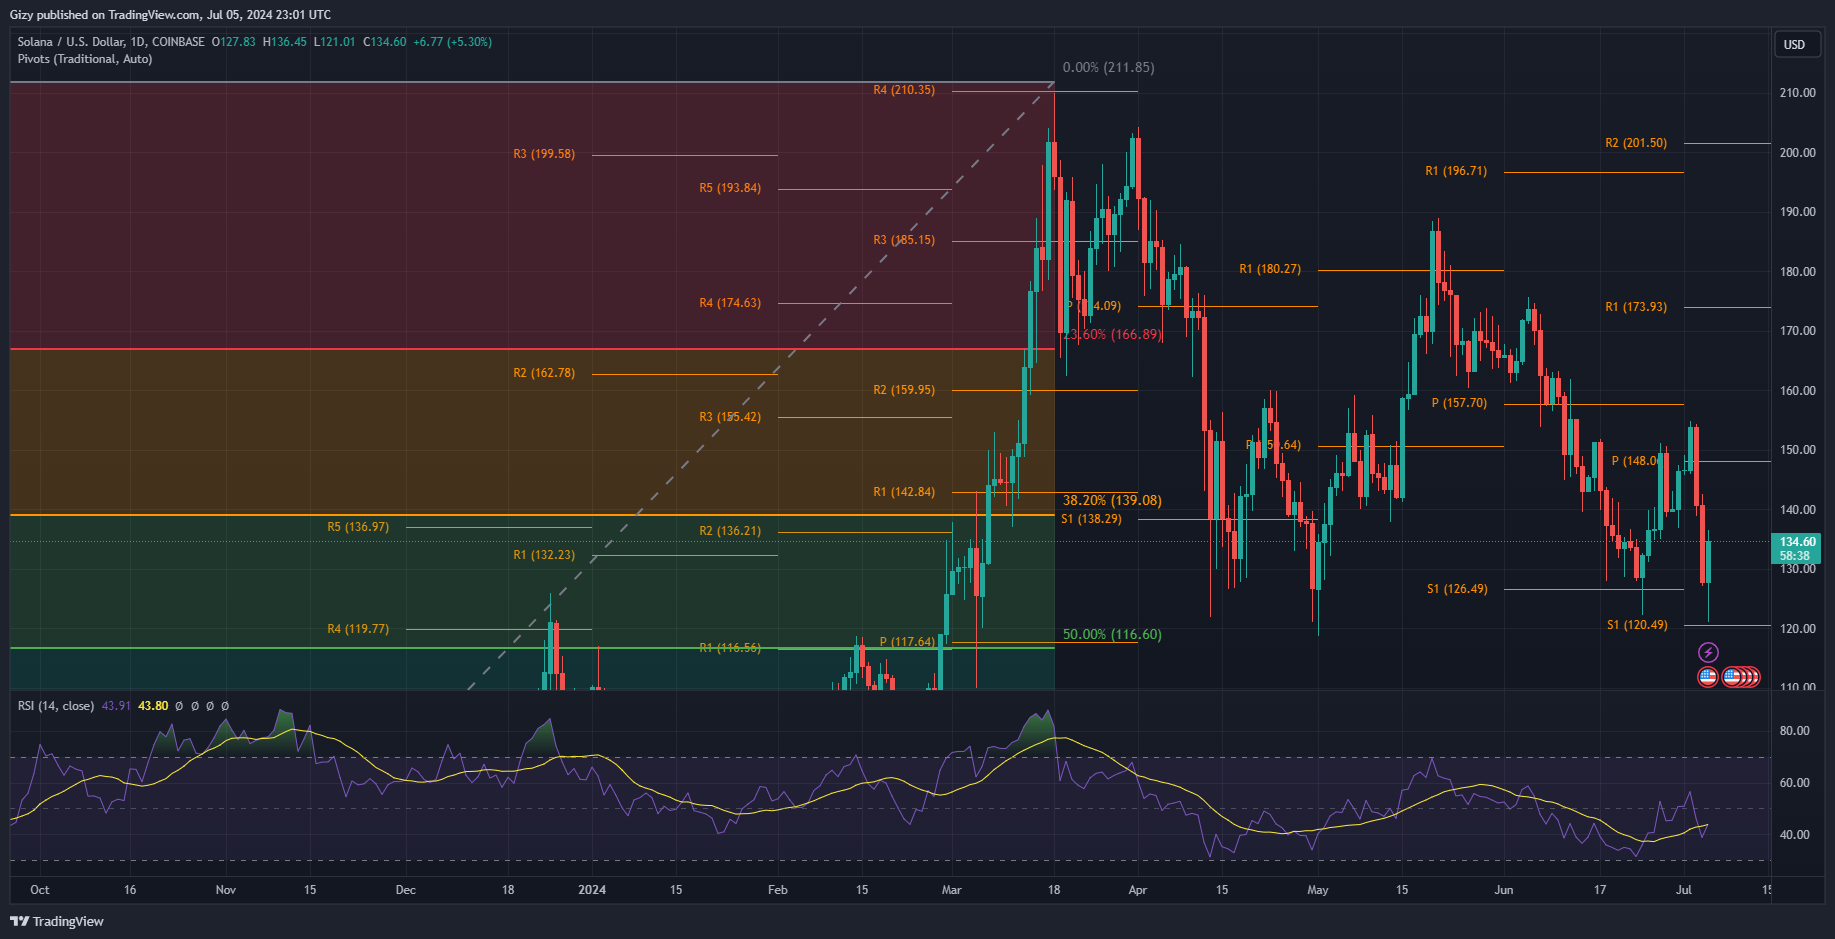Image resolution: width=1835 pixels, height=939 pixels.
Task: Click pivot label P (117.64)
Action: 907,642
